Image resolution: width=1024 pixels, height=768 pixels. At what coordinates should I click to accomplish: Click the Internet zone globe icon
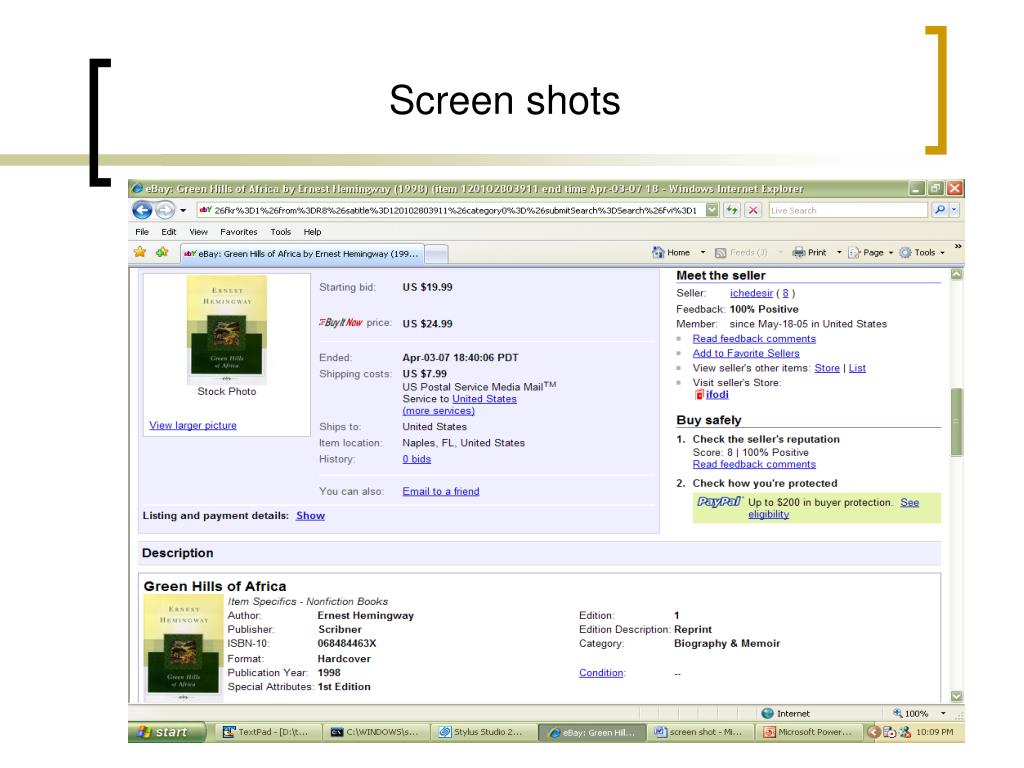pyautogui.click(x=767, y=713)
